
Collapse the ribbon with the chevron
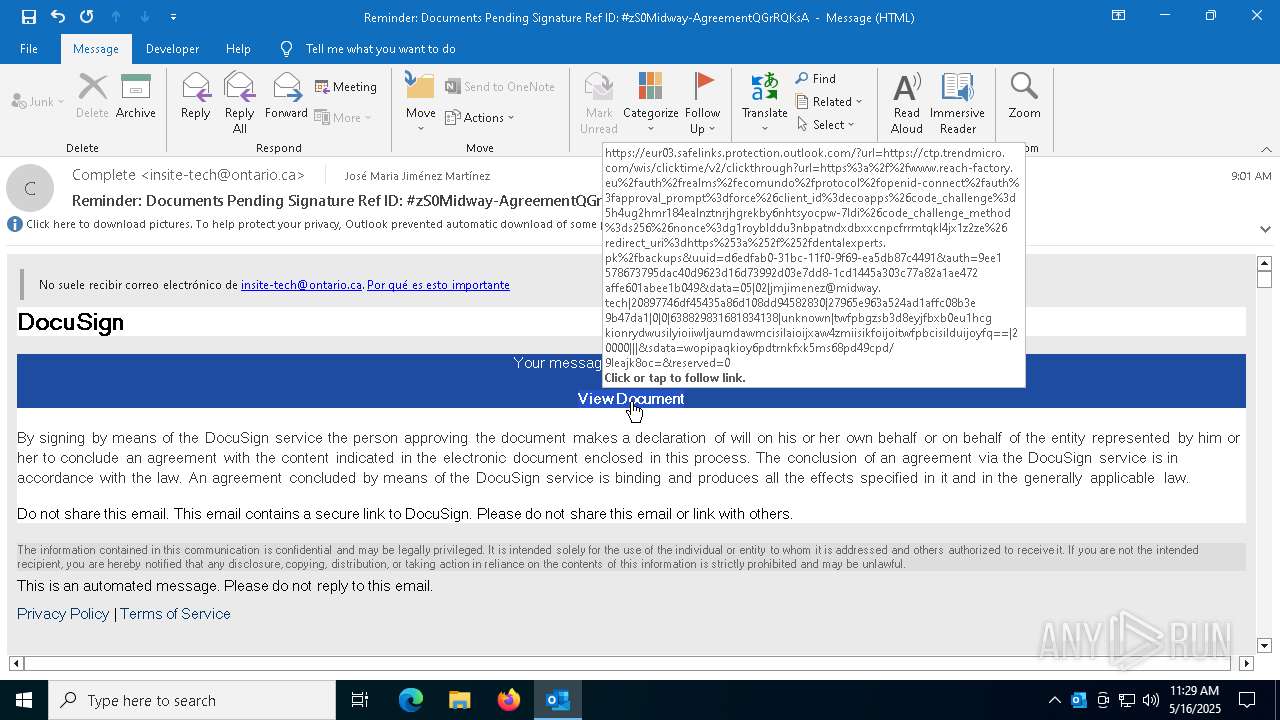(1266, 149)
